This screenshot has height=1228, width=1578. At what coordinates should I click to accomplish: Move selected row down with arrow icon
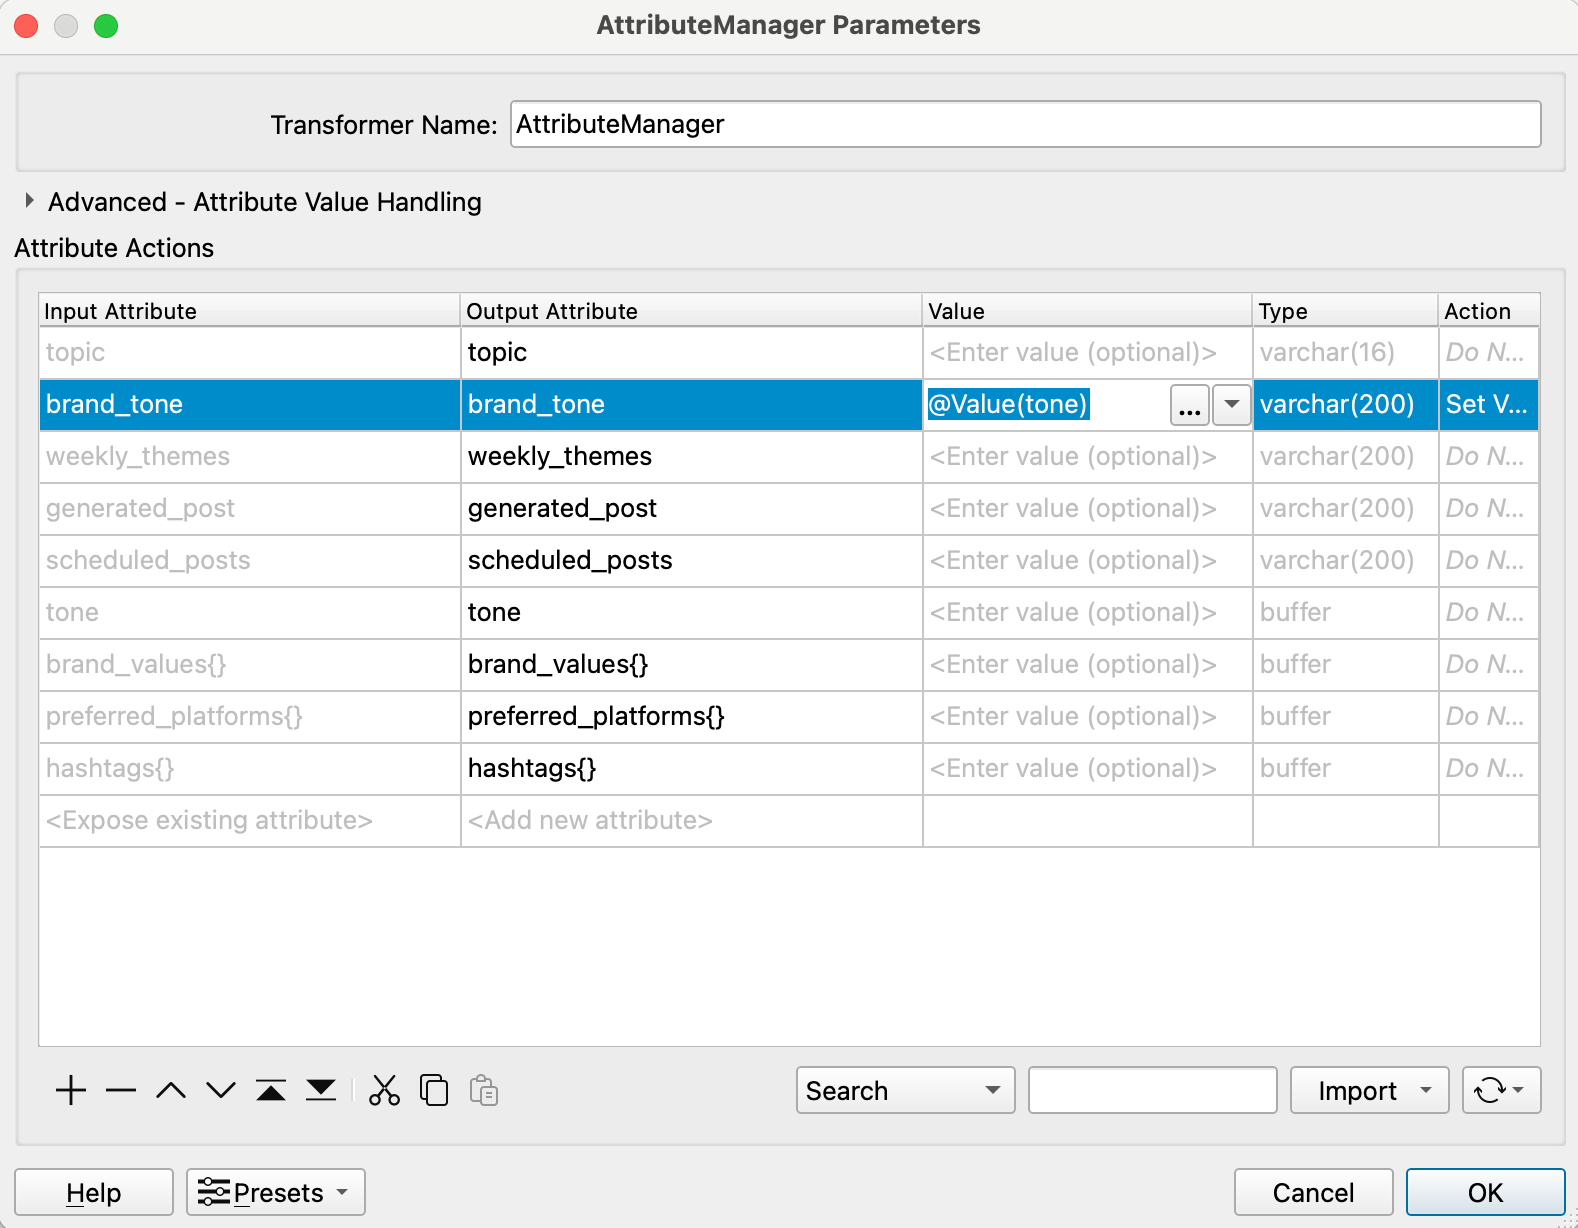coord(221,1090)
